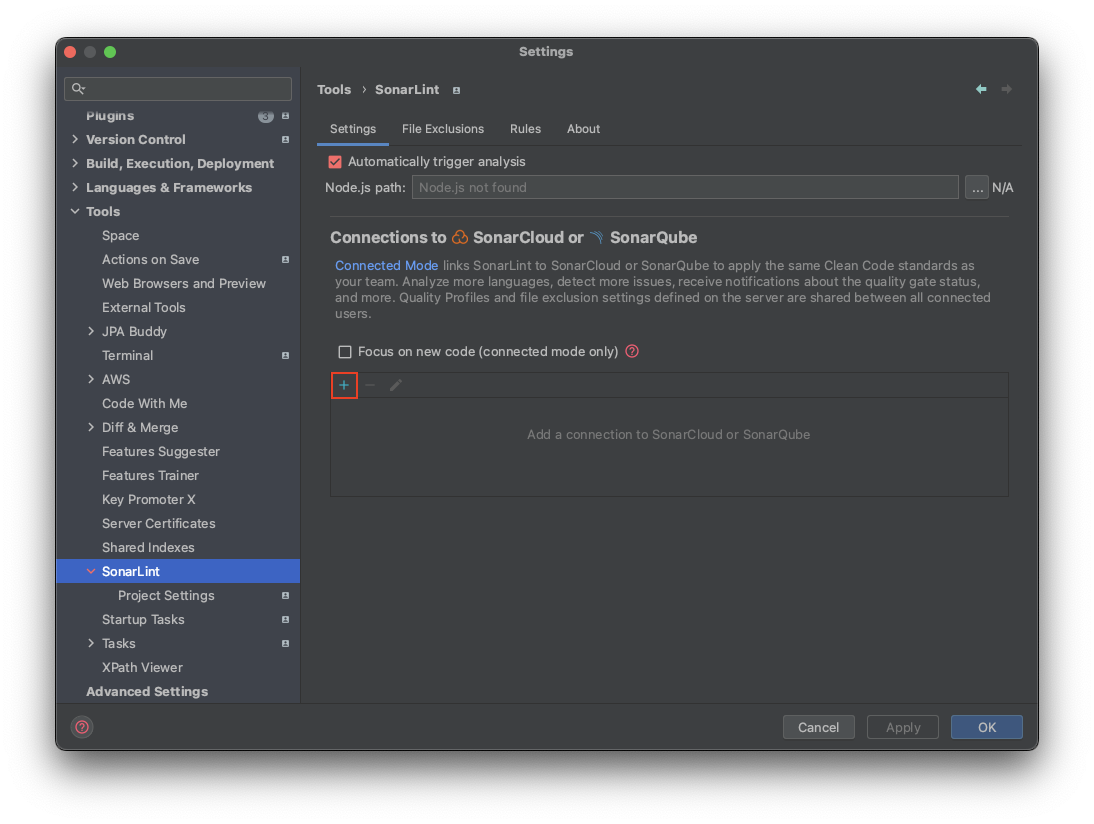
Task: Click the Node.js path input field
Action: coord(685,188)
